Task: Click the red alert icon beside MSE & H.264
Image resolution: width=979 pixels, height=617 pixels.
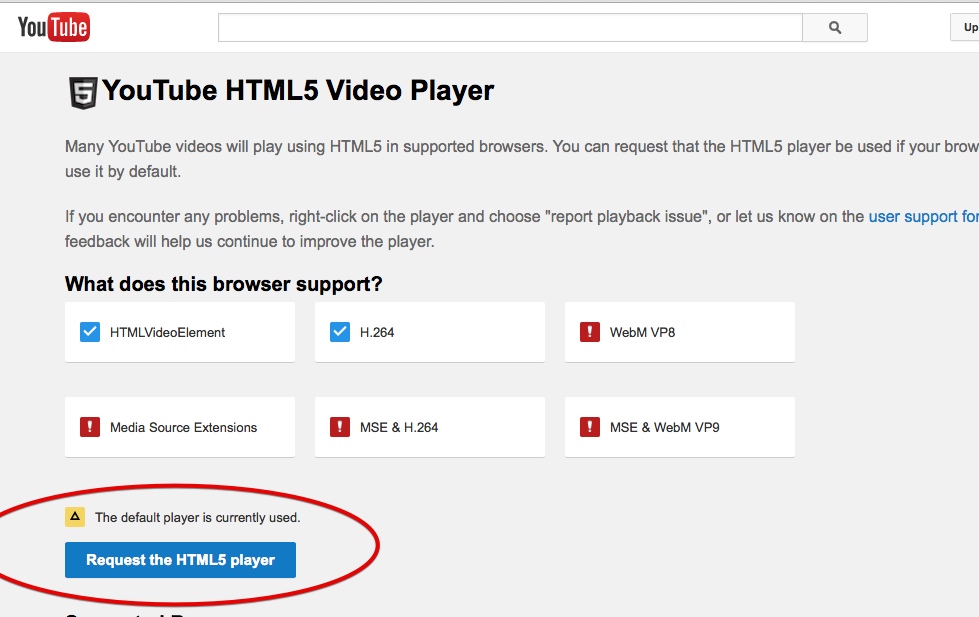Action: pos(340,427)
